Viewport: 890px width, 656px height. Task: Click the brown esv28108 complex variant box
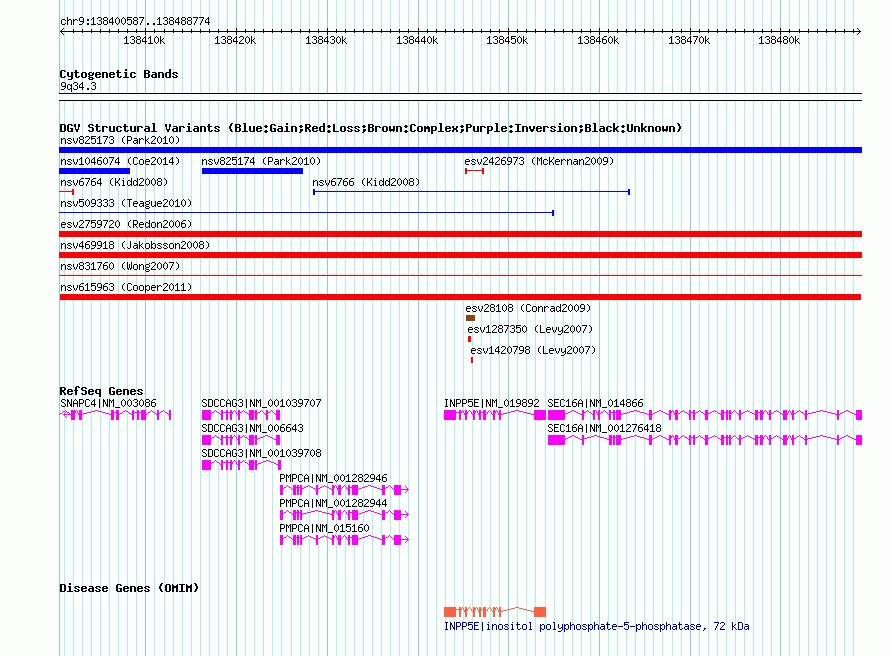470,318
